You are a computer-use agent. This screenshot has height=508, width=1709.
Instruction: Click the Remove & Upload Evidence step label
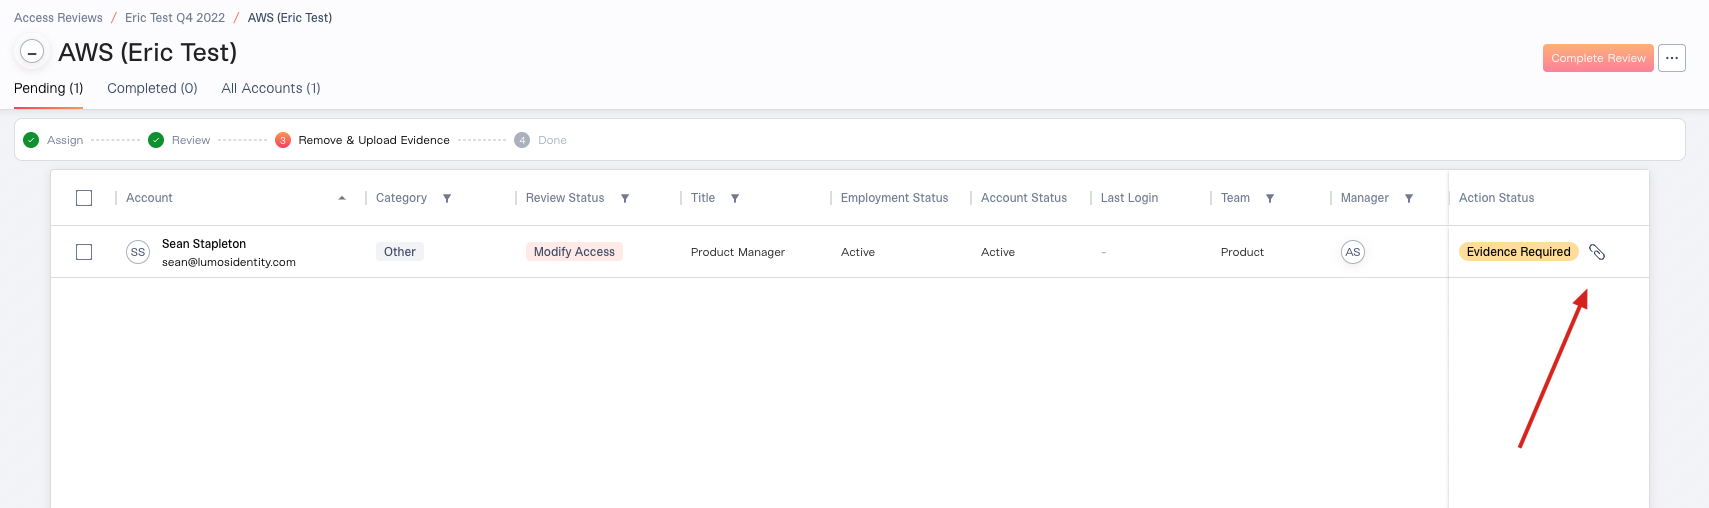point(374,140)
